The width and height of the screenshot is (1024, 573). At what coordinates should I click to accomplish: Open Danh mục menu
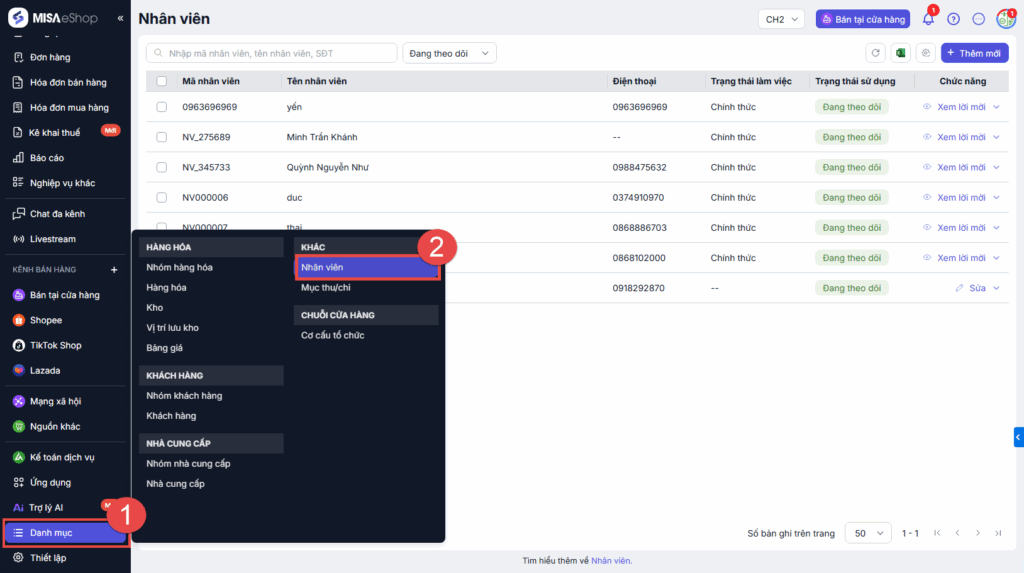[x=65, y=532]
